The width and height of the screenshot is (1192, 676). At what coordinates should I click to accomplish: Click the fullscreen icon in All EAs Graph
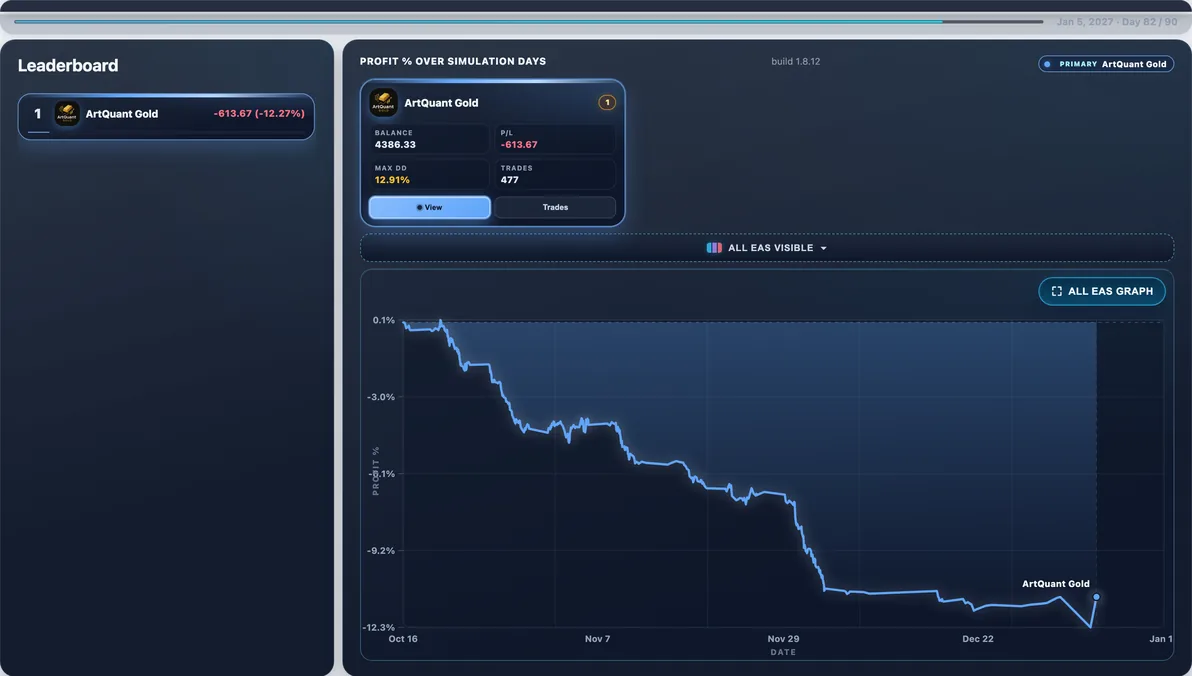[x=1056, y=291]
